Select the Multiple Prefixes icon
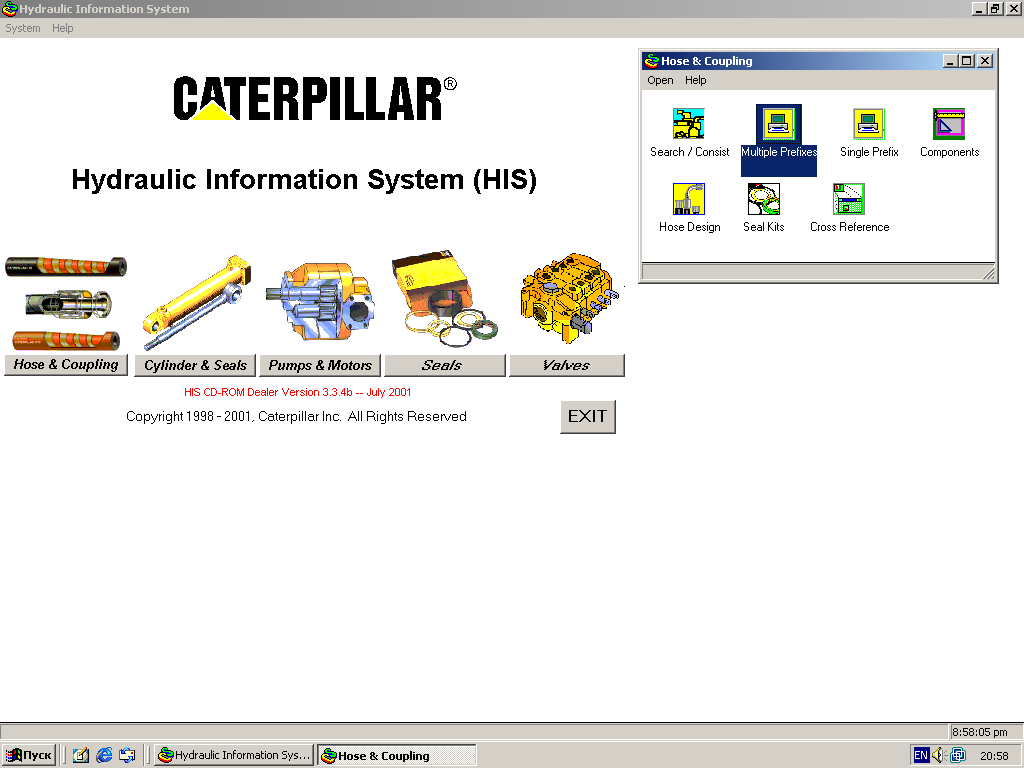 click(x=778, y=125)
